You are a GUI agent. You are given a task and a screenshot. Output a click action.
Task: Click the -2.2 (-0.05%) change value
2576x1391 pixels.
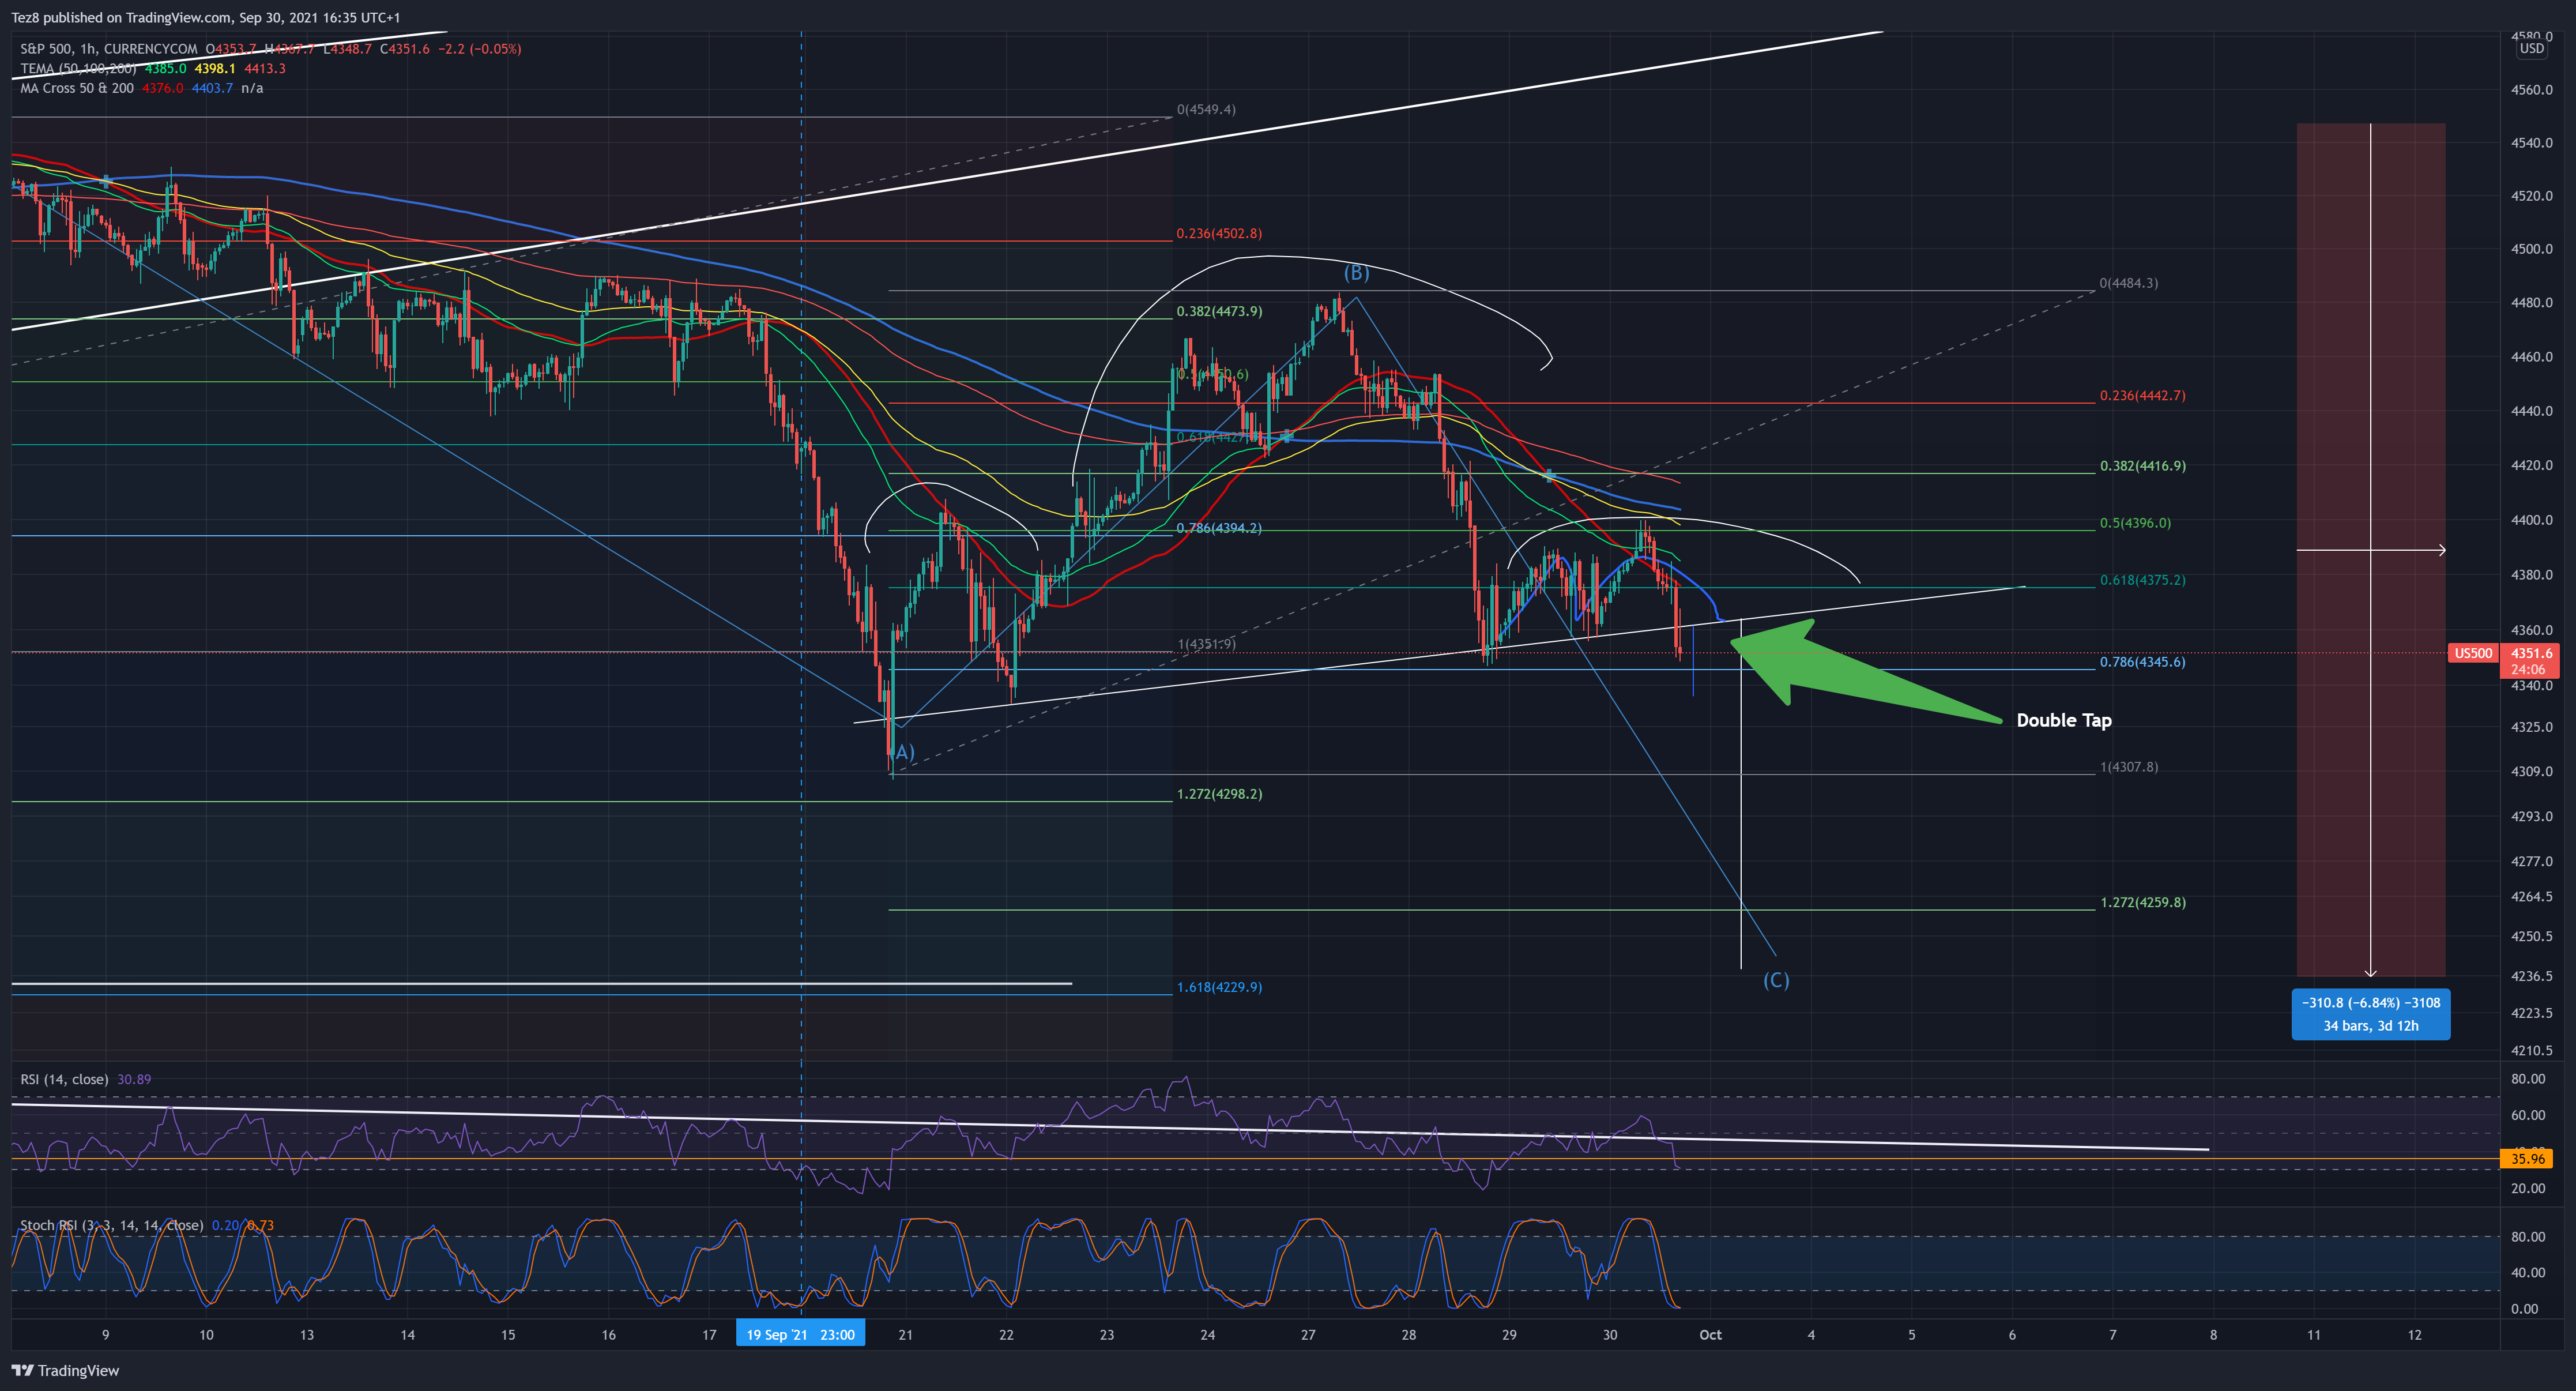479,48
